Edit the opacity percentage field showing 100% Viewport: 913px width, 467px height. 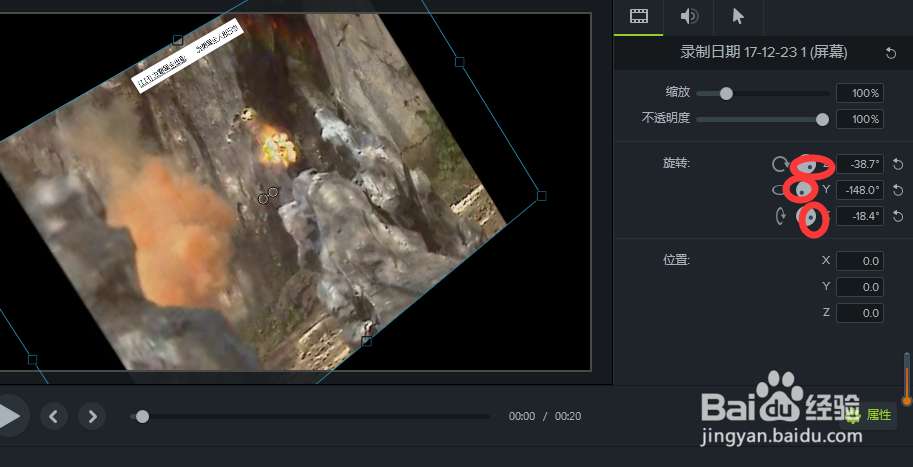pos(859,119)
